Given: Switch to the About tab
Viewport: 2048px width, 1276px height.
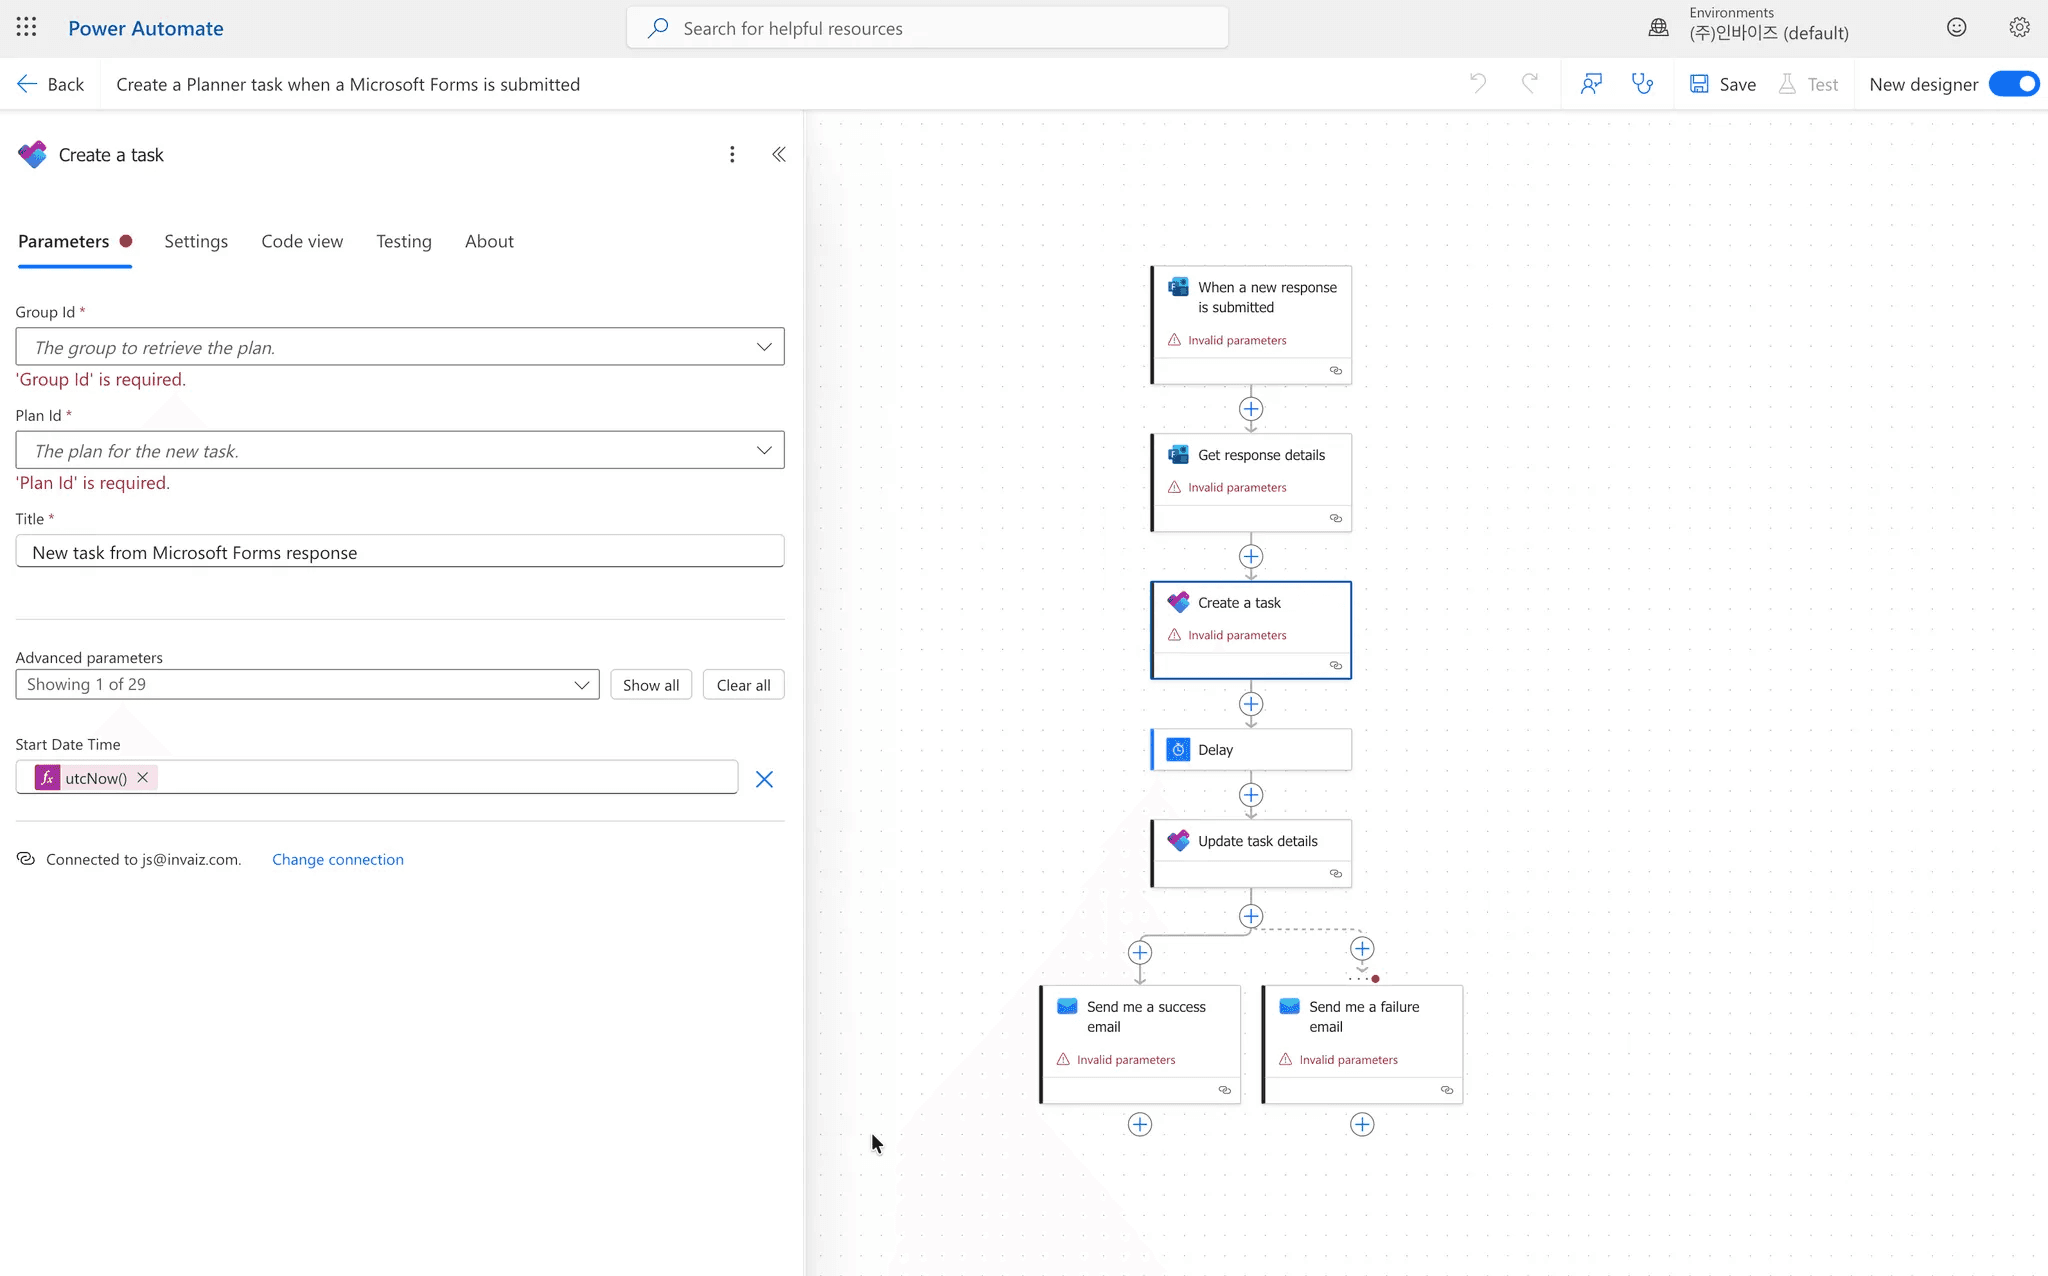Looking at the screenshot, I should [489, 241].
